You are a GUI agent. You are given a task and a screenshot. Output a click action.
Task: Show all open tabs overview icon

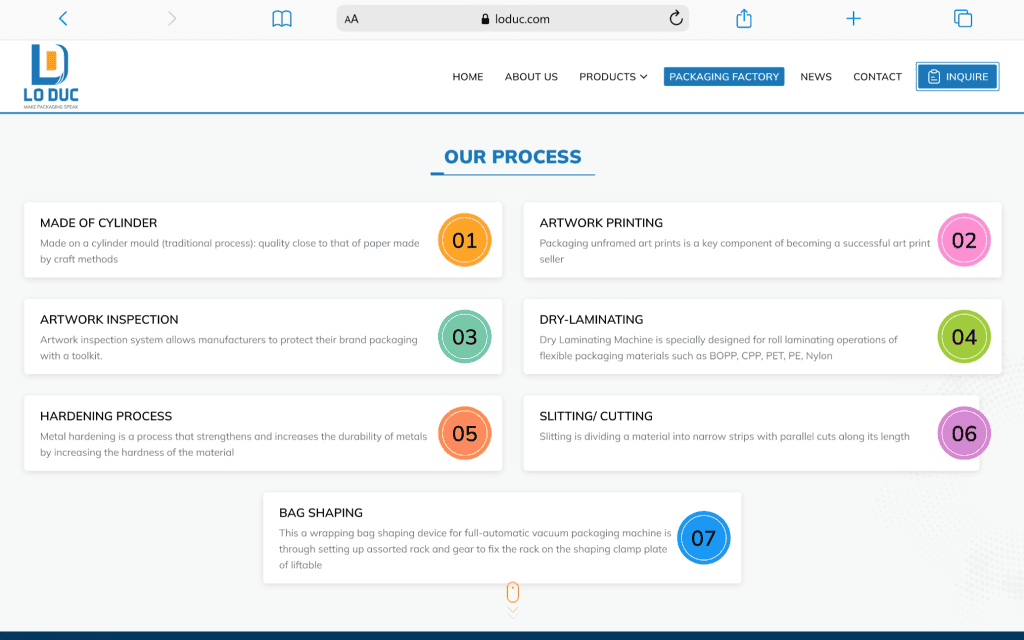click(963, 18)
